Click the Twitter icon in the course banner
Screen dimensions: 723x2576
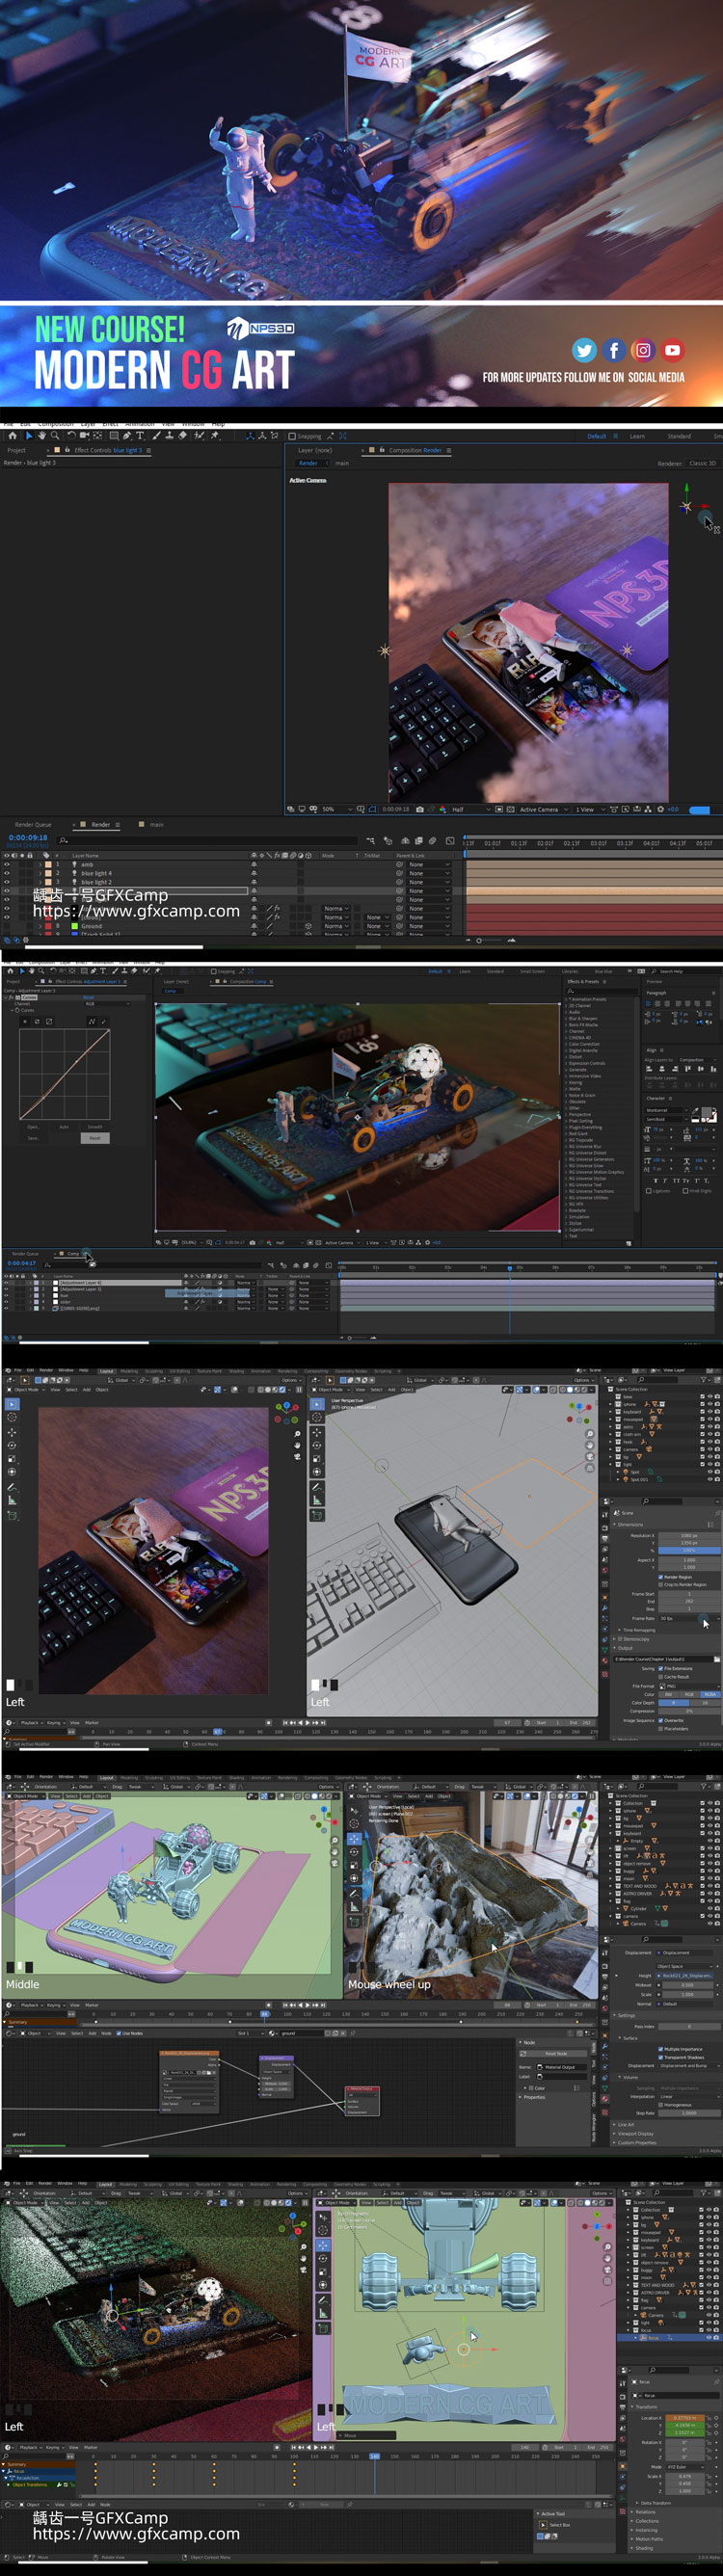point(584,350)
